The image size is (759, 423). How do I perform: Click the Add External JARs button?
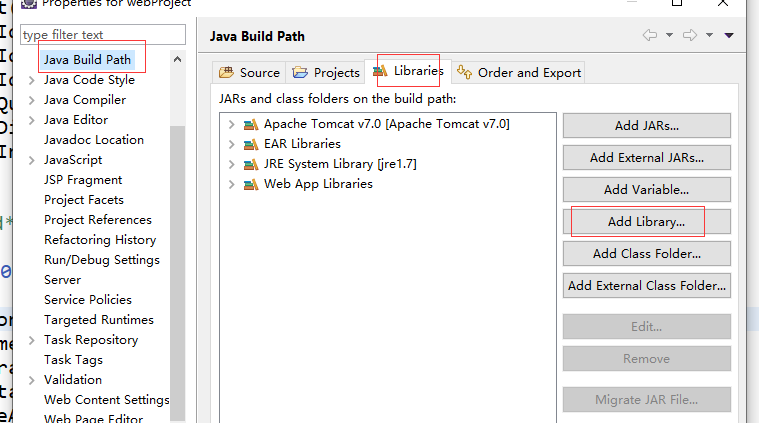click(646, 157)
